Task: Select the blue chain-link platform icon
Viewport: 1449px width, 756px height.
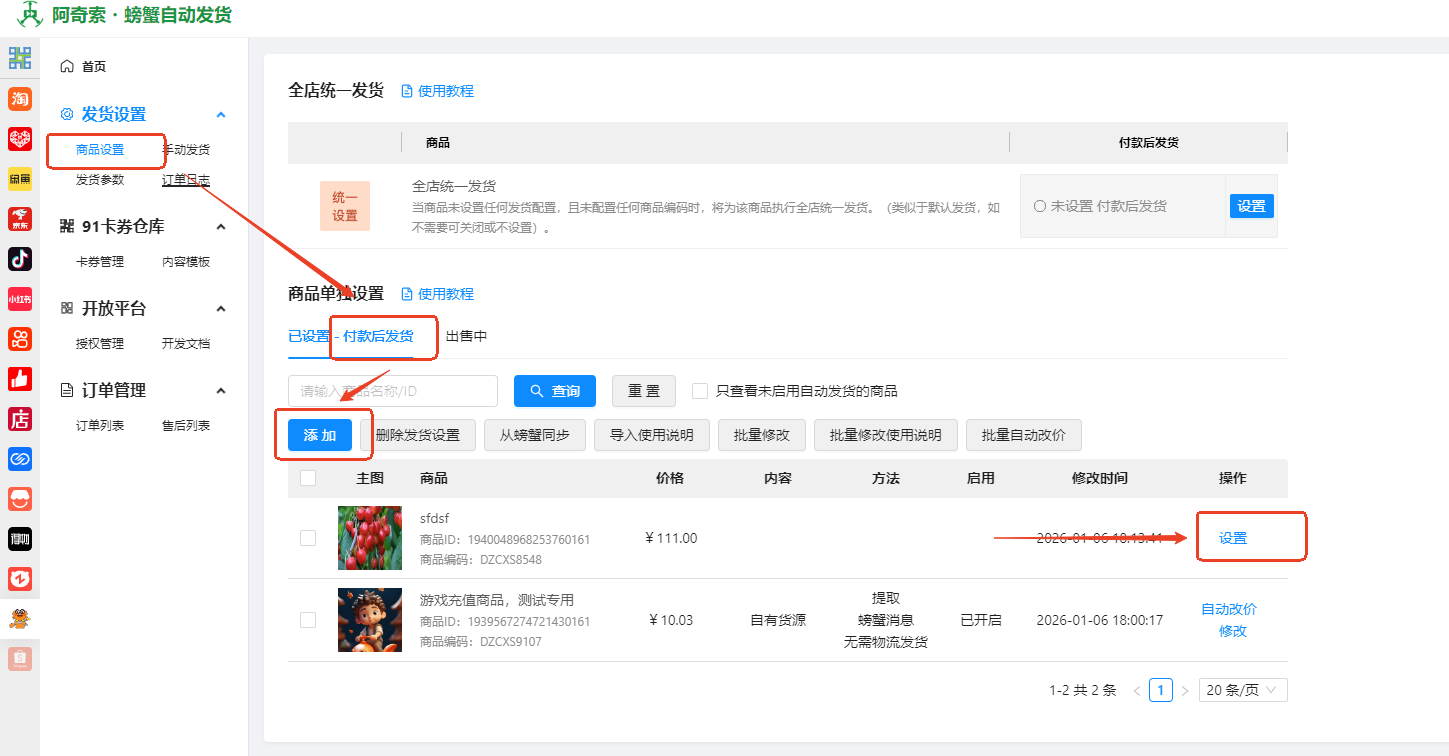Action: (x=20, y=459)
